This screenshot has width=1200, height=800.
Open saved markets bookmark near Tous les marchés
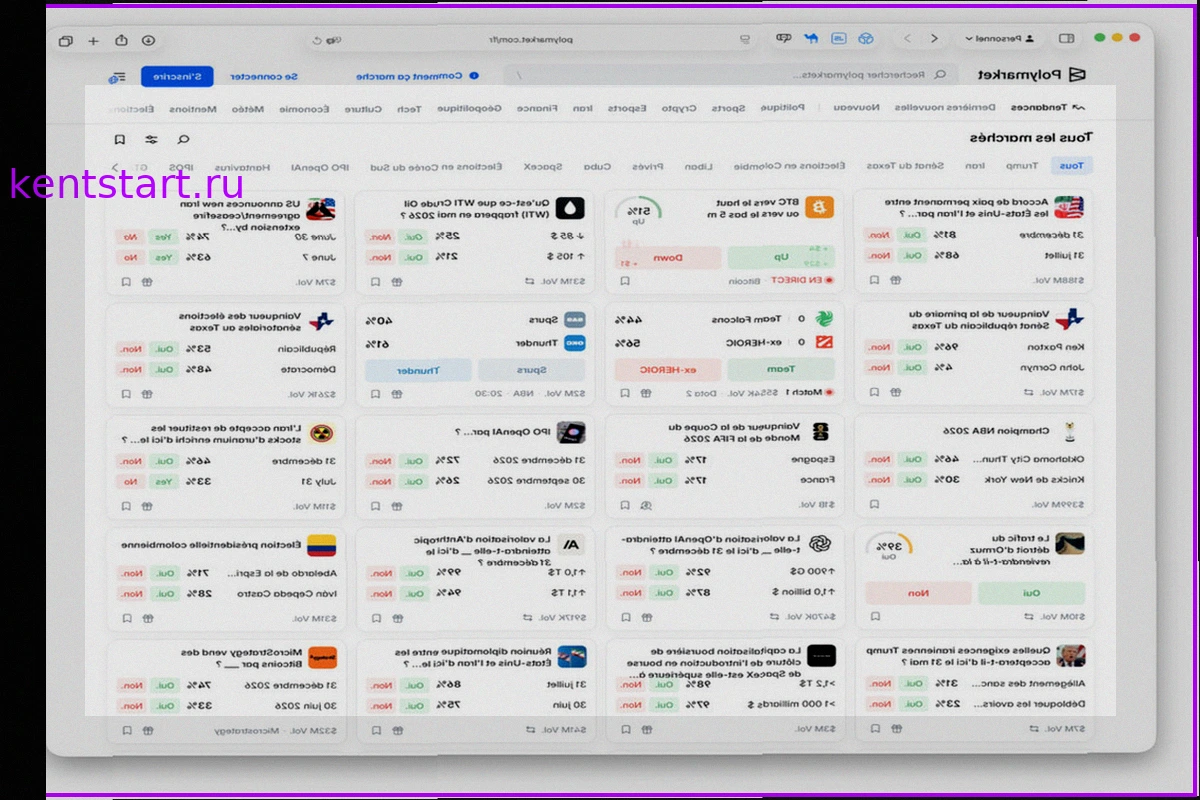[x=119, y=139]
